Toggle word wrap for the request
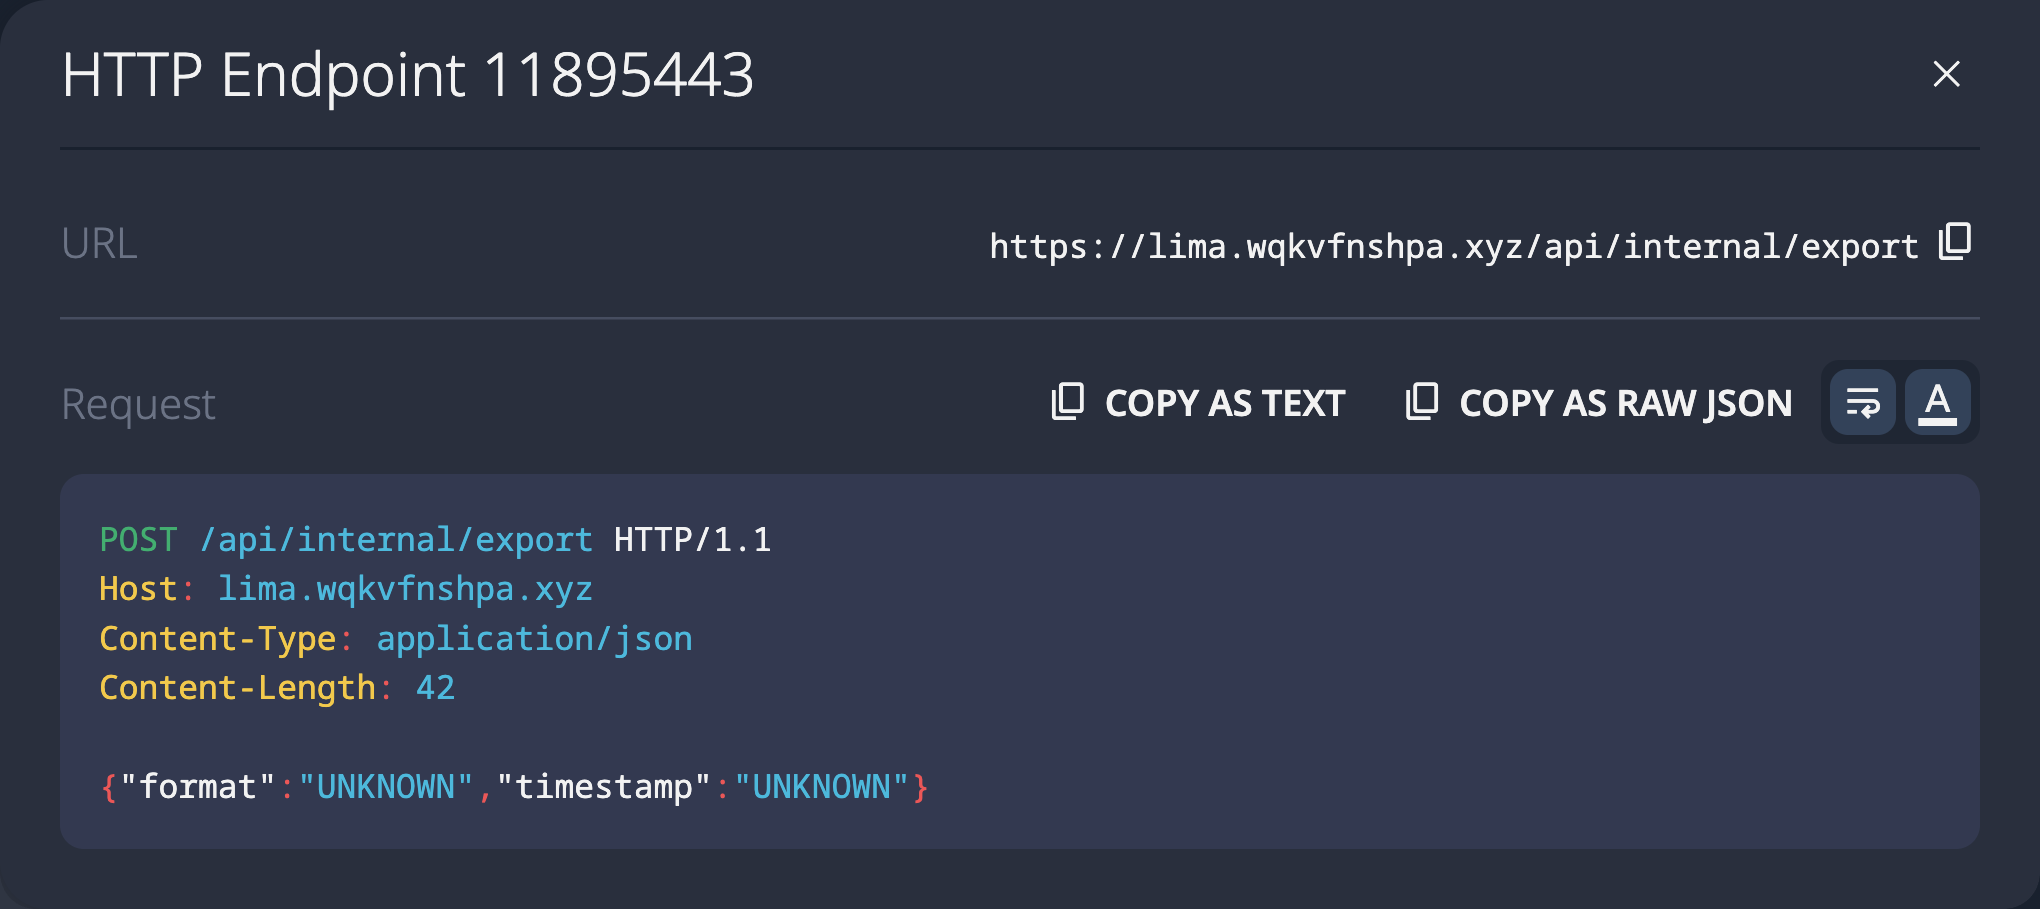The image size is (2040, 909). tap(1862, 403)
